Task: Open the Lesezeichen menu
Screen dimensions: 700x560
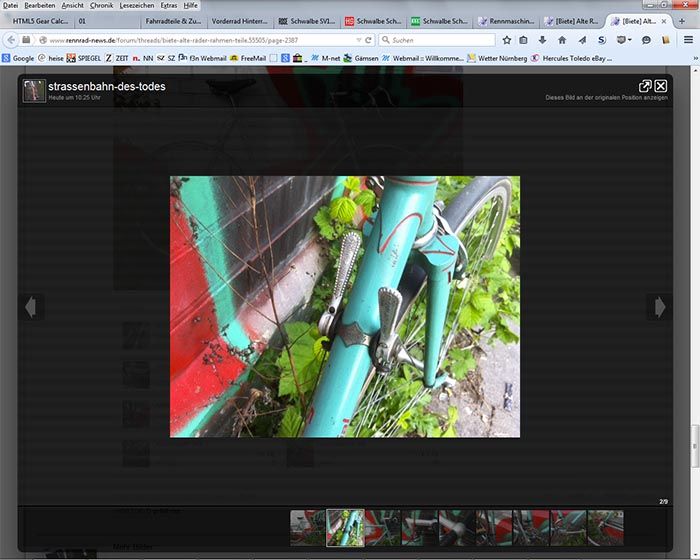Action: 136,5
